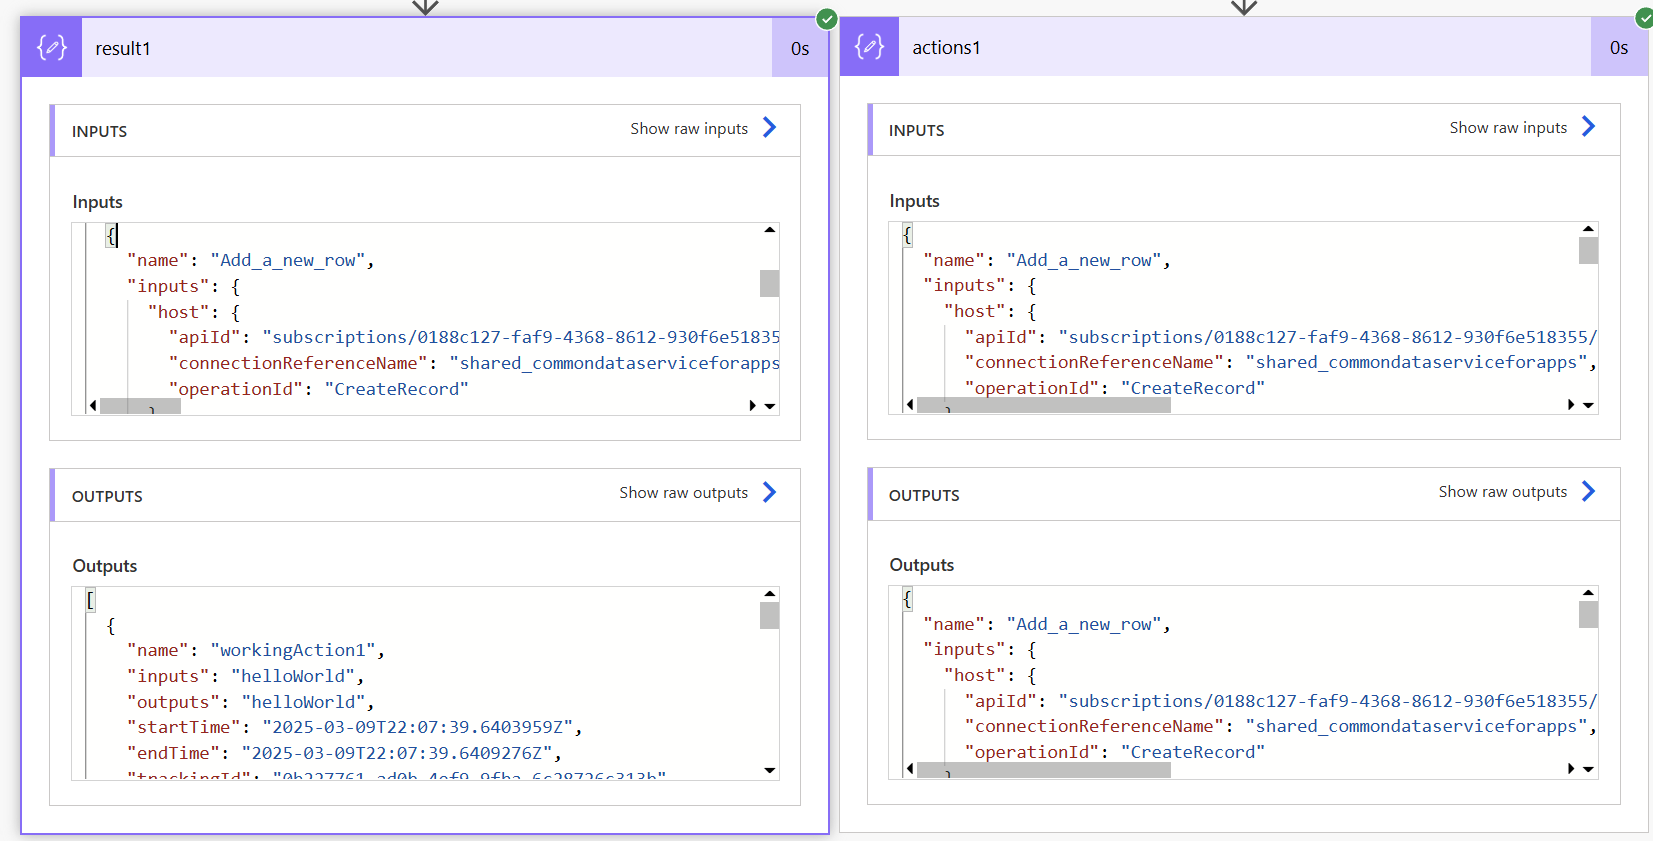Show raw inputs of the actions1 action
1653x841 pixels.
tap(1522, 127)
